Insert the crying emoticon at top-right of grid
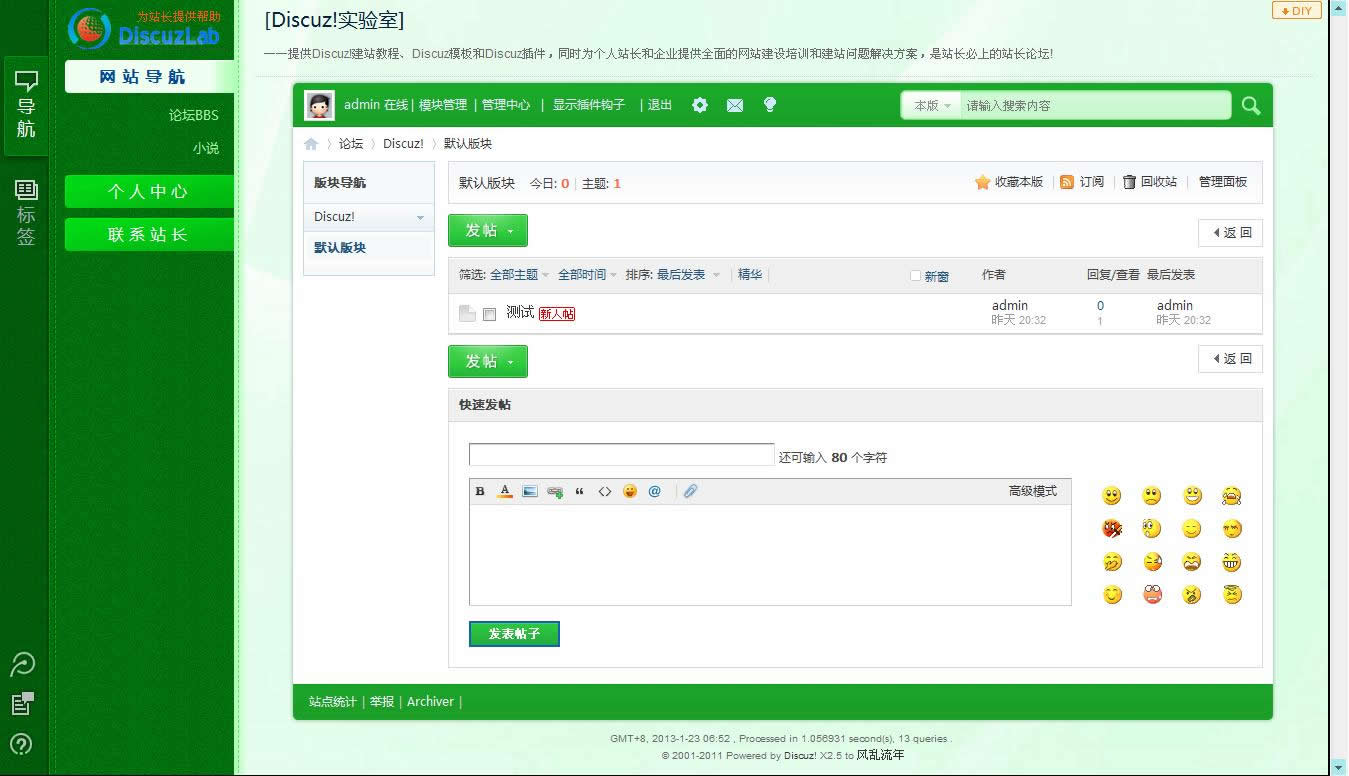The width and height of the screenshot is (1349, 776). 1231,496
